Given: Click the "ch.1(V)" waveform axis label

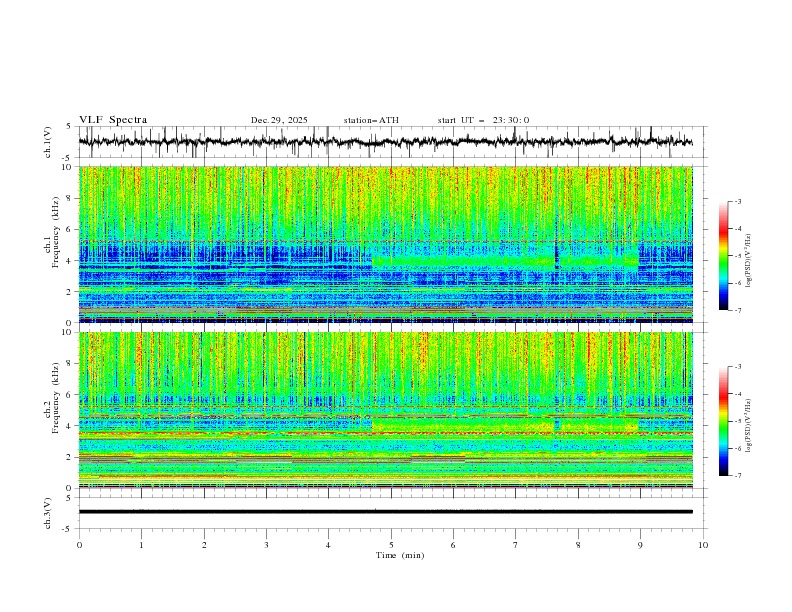Looking at the screenshot, I should click(x=48, y=142).
